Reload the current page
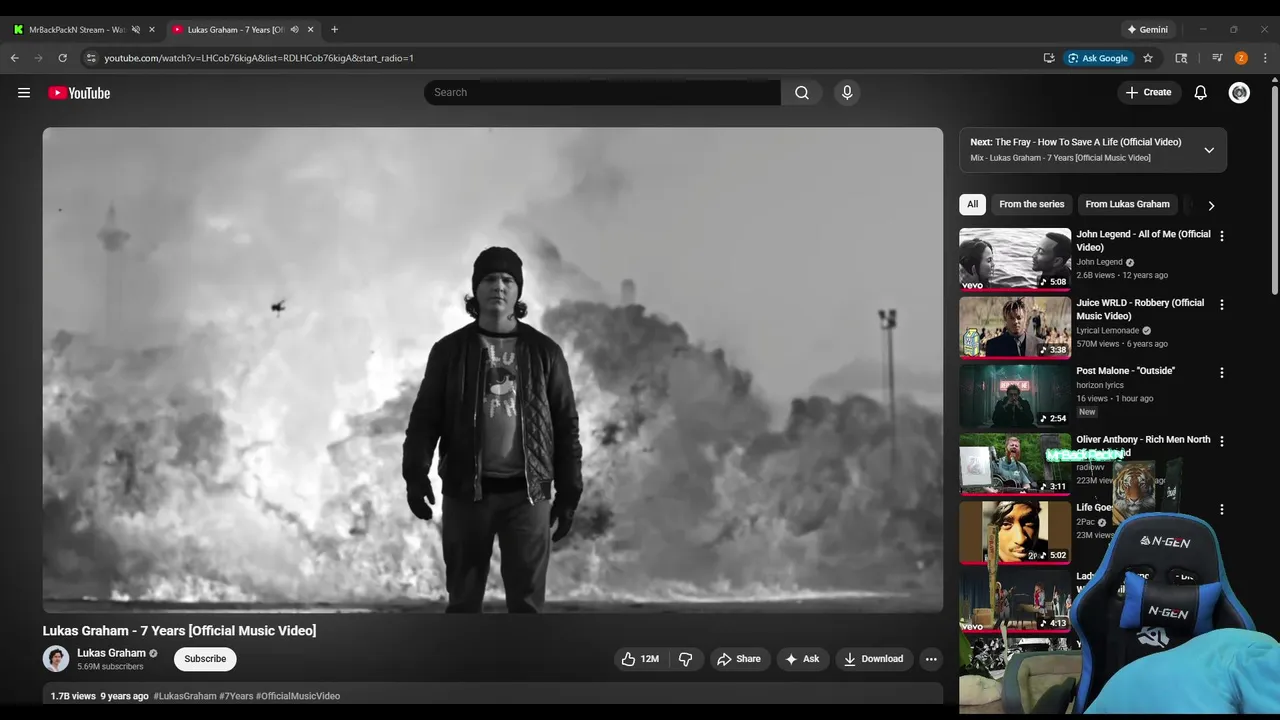The width and height of the screenshot is (1280, 720). 62,58
